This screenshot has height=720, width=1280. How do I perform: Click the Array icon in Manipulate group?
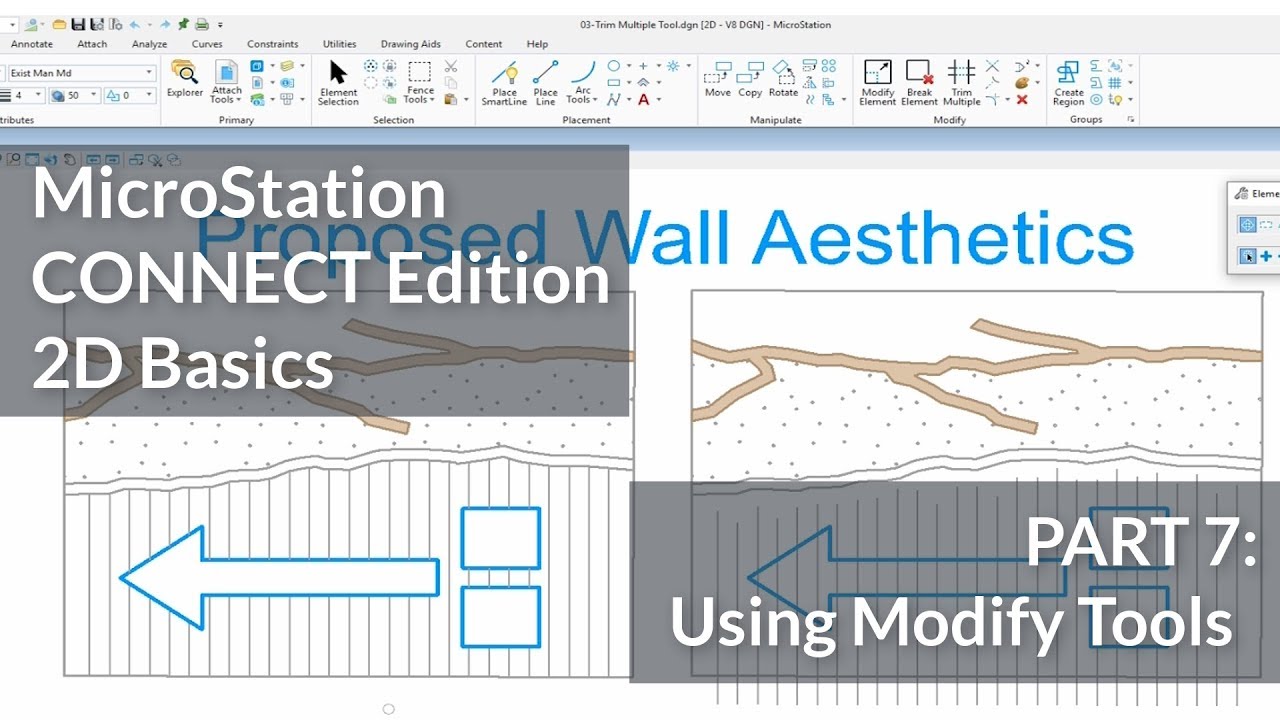point(829,66)
